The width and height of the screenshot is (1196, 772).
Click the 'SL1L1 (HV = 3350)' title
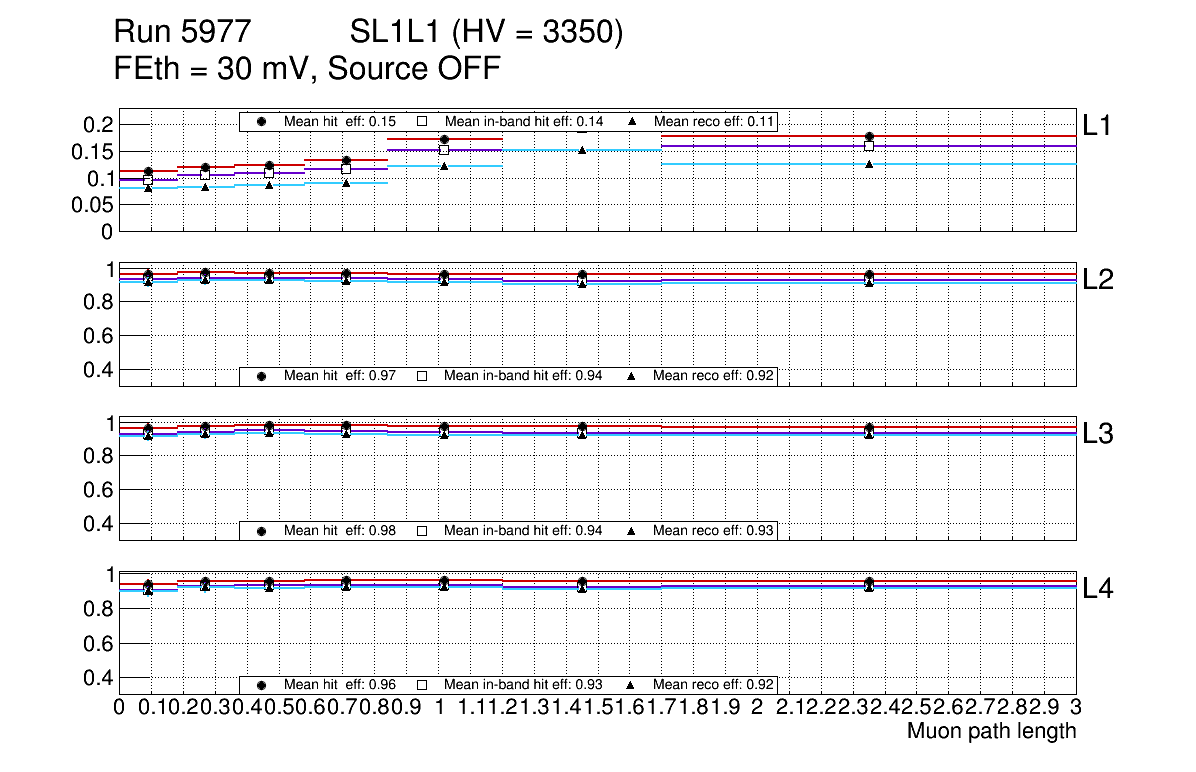[x=487, y=33]
